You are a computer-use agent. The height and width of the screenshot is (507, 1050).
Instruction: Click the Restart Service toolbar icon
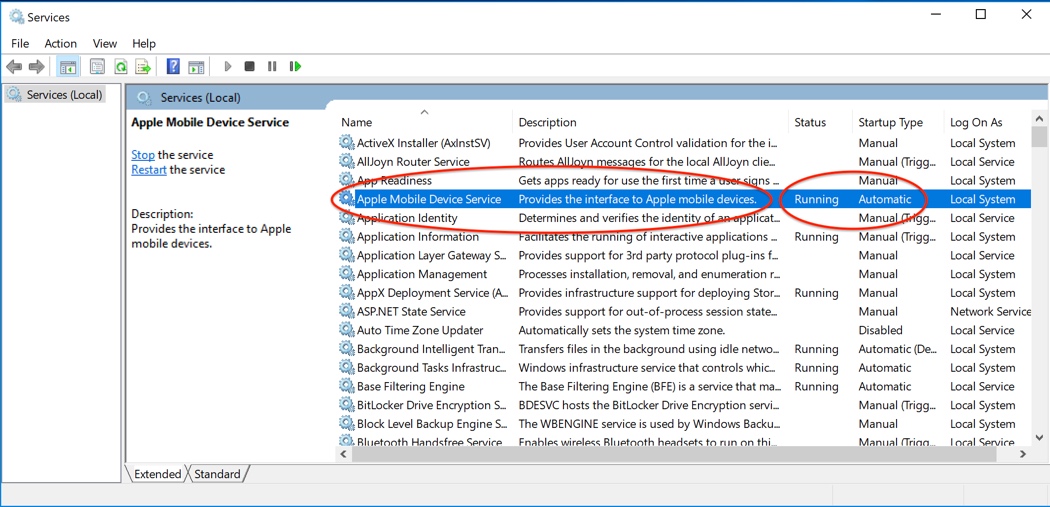pyautogui.click(x=295, y=66)
